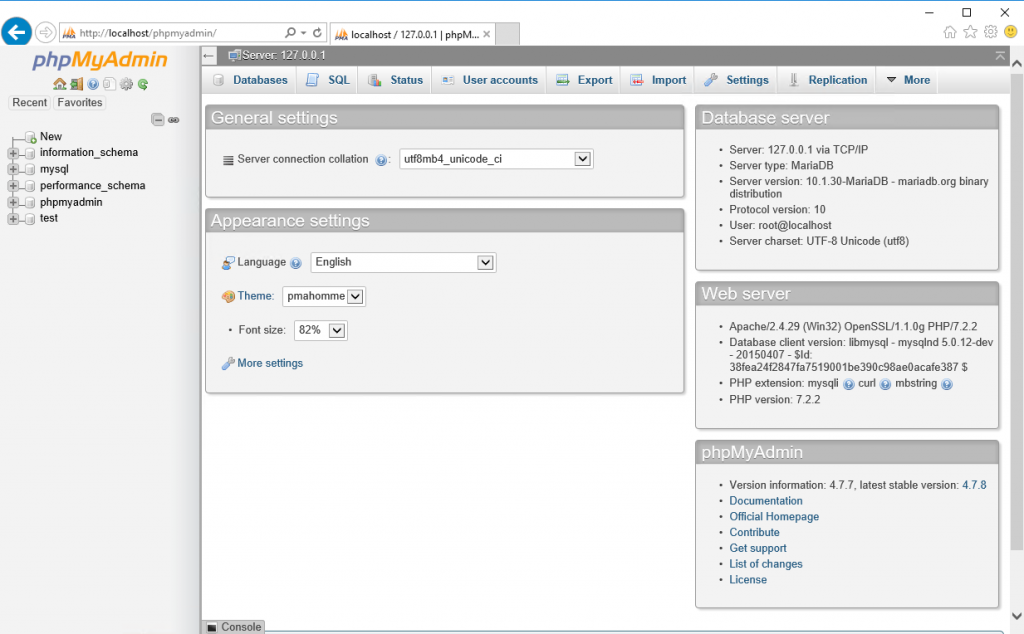
Task: Open the Databases tab
Action: point(250,80)
